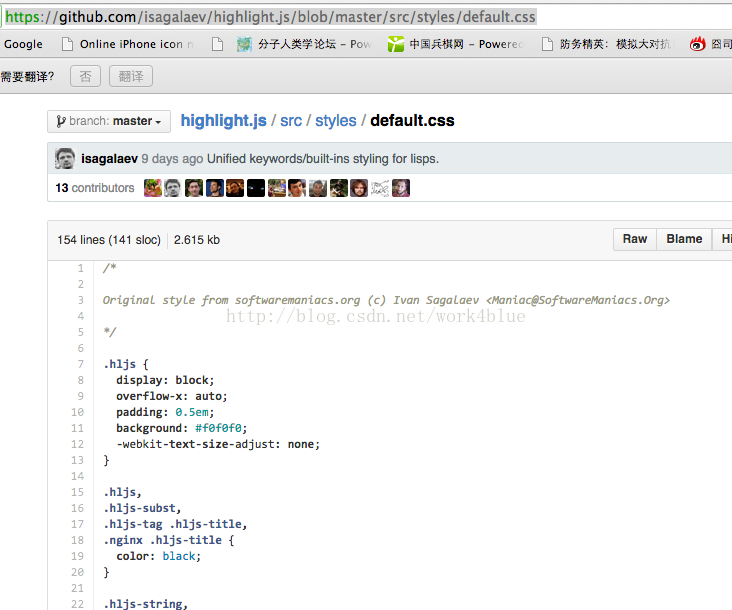Click line number 19
This screenshot has width=732, height=610.
click(77, 556)
